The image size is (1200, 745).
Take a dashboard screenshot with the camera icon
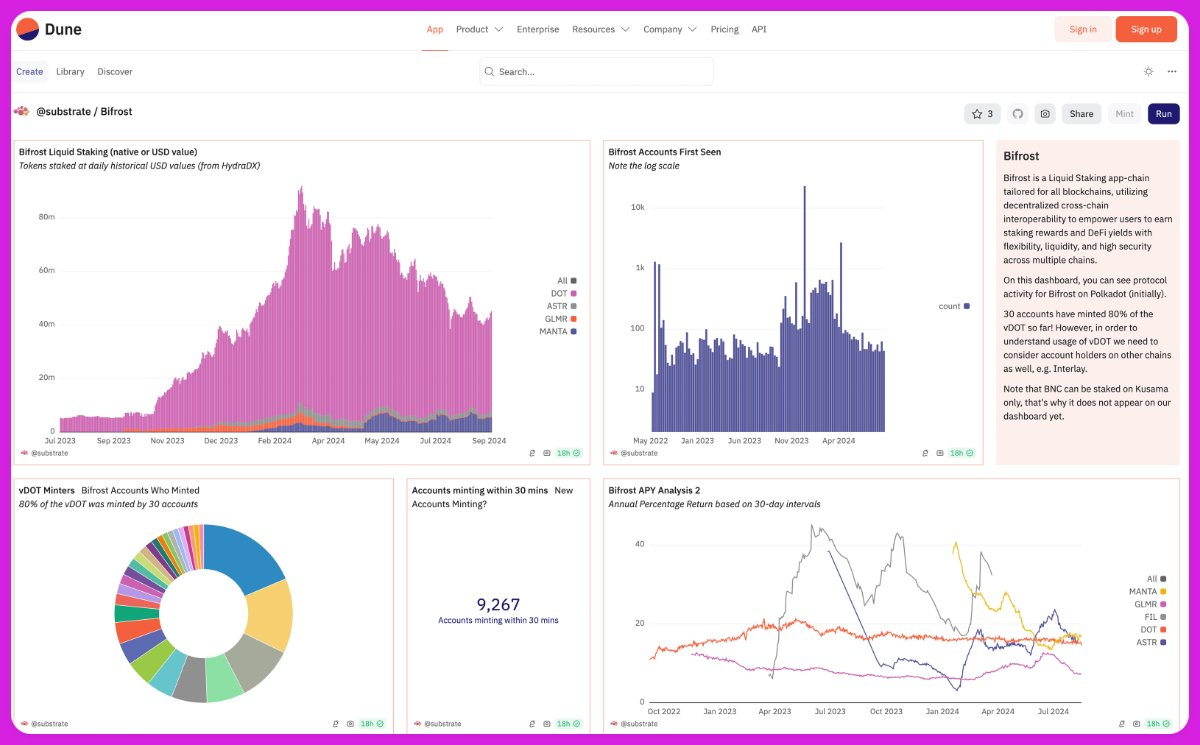1045,114
